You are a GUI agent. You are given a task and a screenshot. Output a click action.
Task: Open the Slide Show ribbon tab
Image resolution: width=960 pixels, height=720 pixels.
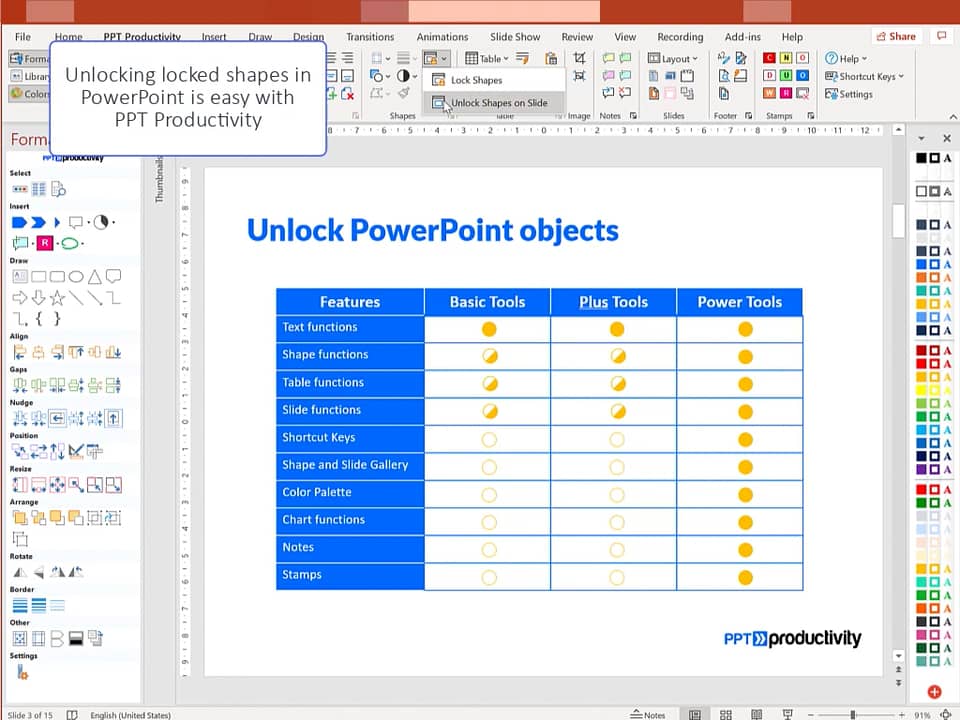click(x=515, y=37)
